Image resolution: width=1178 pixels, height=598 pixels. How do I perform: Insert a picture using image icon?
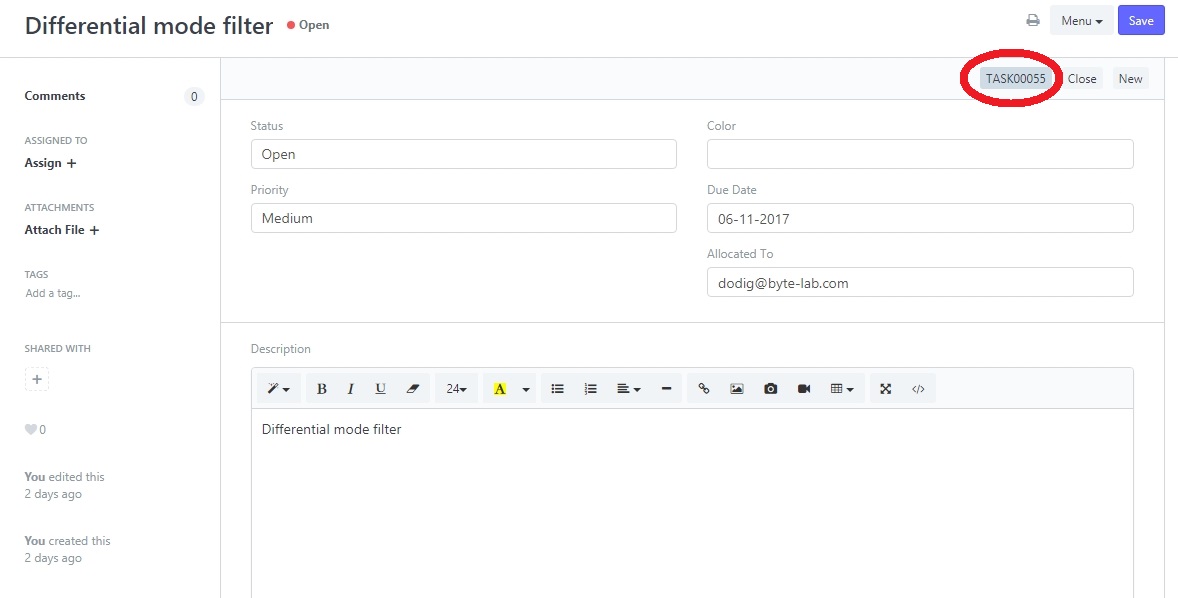point(737,389)
